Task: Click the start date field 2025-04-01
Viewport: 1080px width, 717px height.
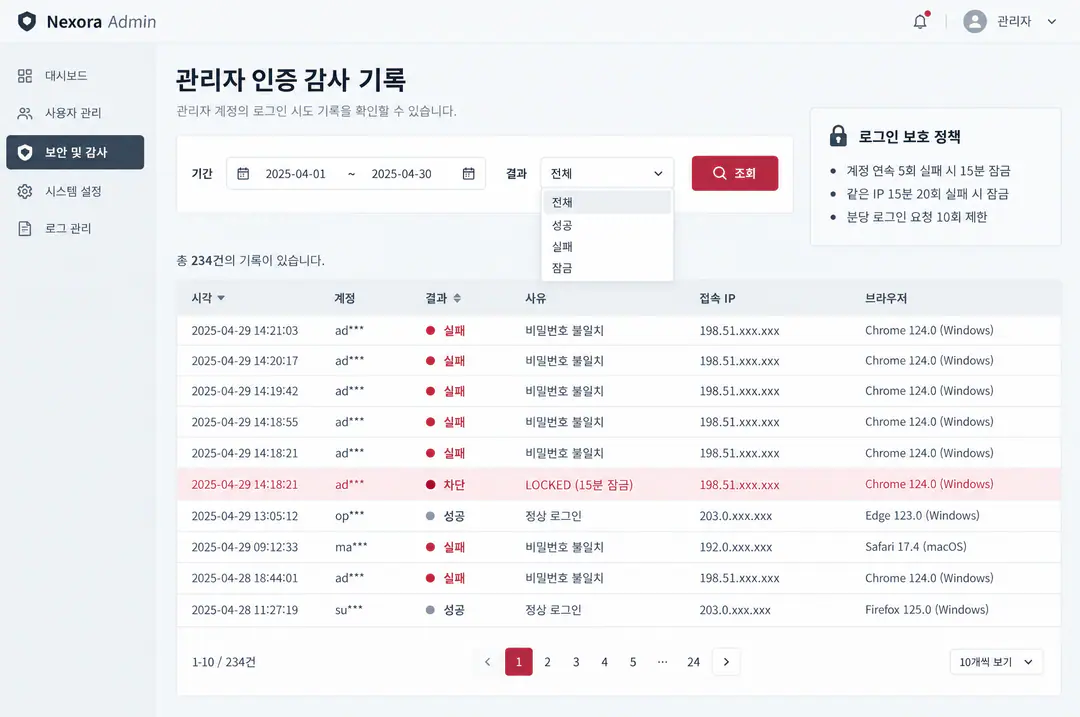Action: tap(295, 174)
